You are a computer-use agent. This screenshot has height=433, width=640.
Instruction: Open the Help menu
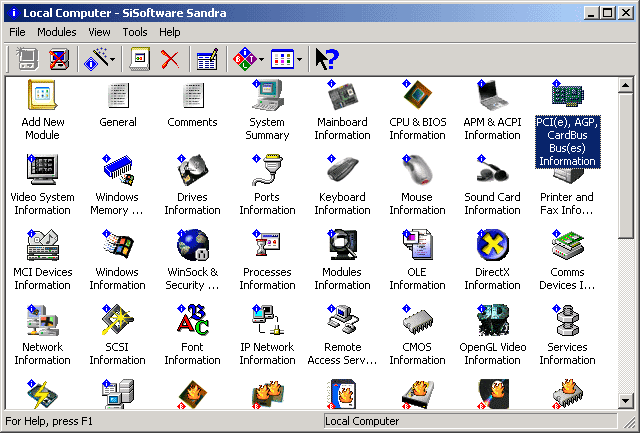point(169,32)
